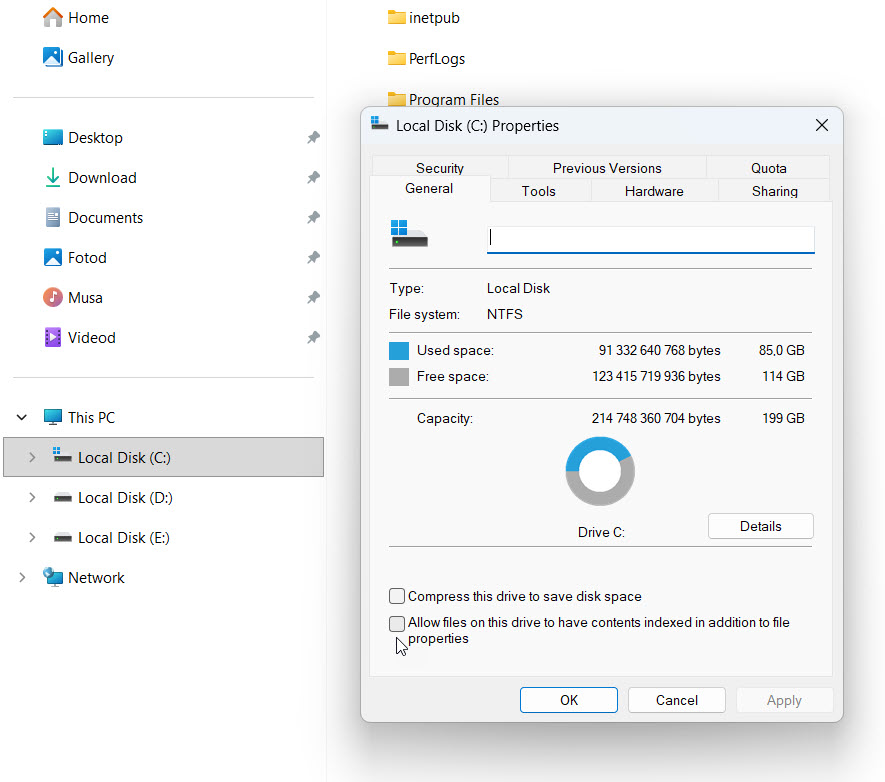Open the Hardware tab
885x782 pixels.
(x=654, y=191)
